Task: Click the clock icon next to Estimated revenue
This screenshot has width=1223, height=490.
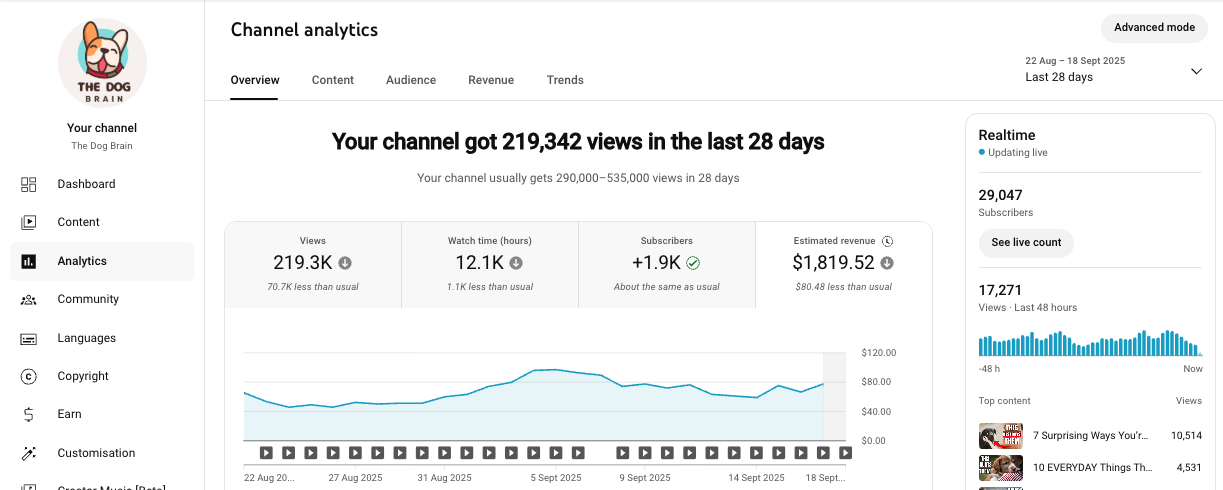Action: click(887, 241)
